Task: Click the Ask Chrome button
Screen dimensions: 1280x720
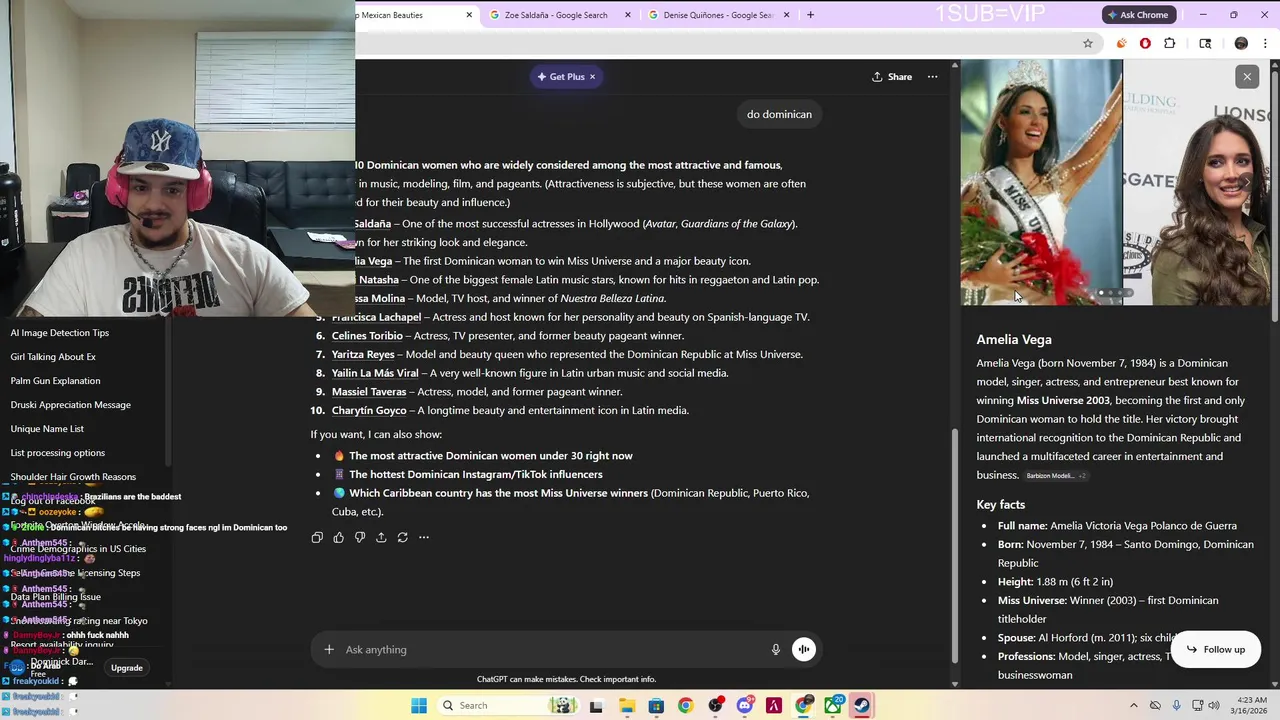Action: pos(1136,15)
